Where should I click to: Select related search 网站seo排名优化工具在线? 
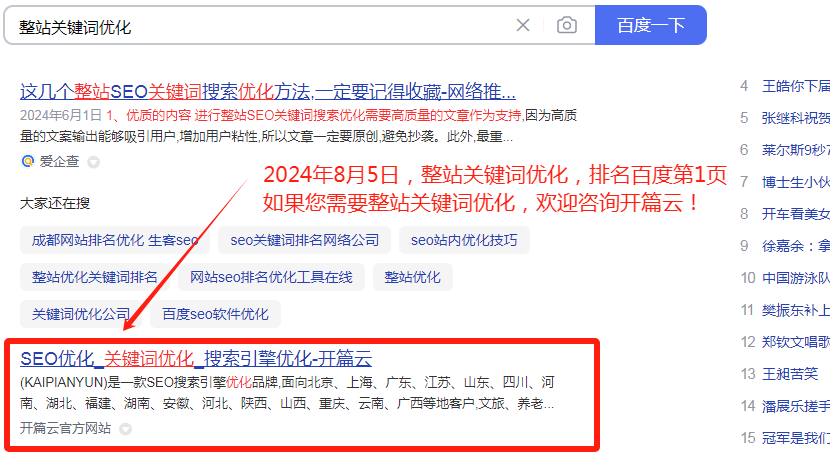tap(271, 277)
